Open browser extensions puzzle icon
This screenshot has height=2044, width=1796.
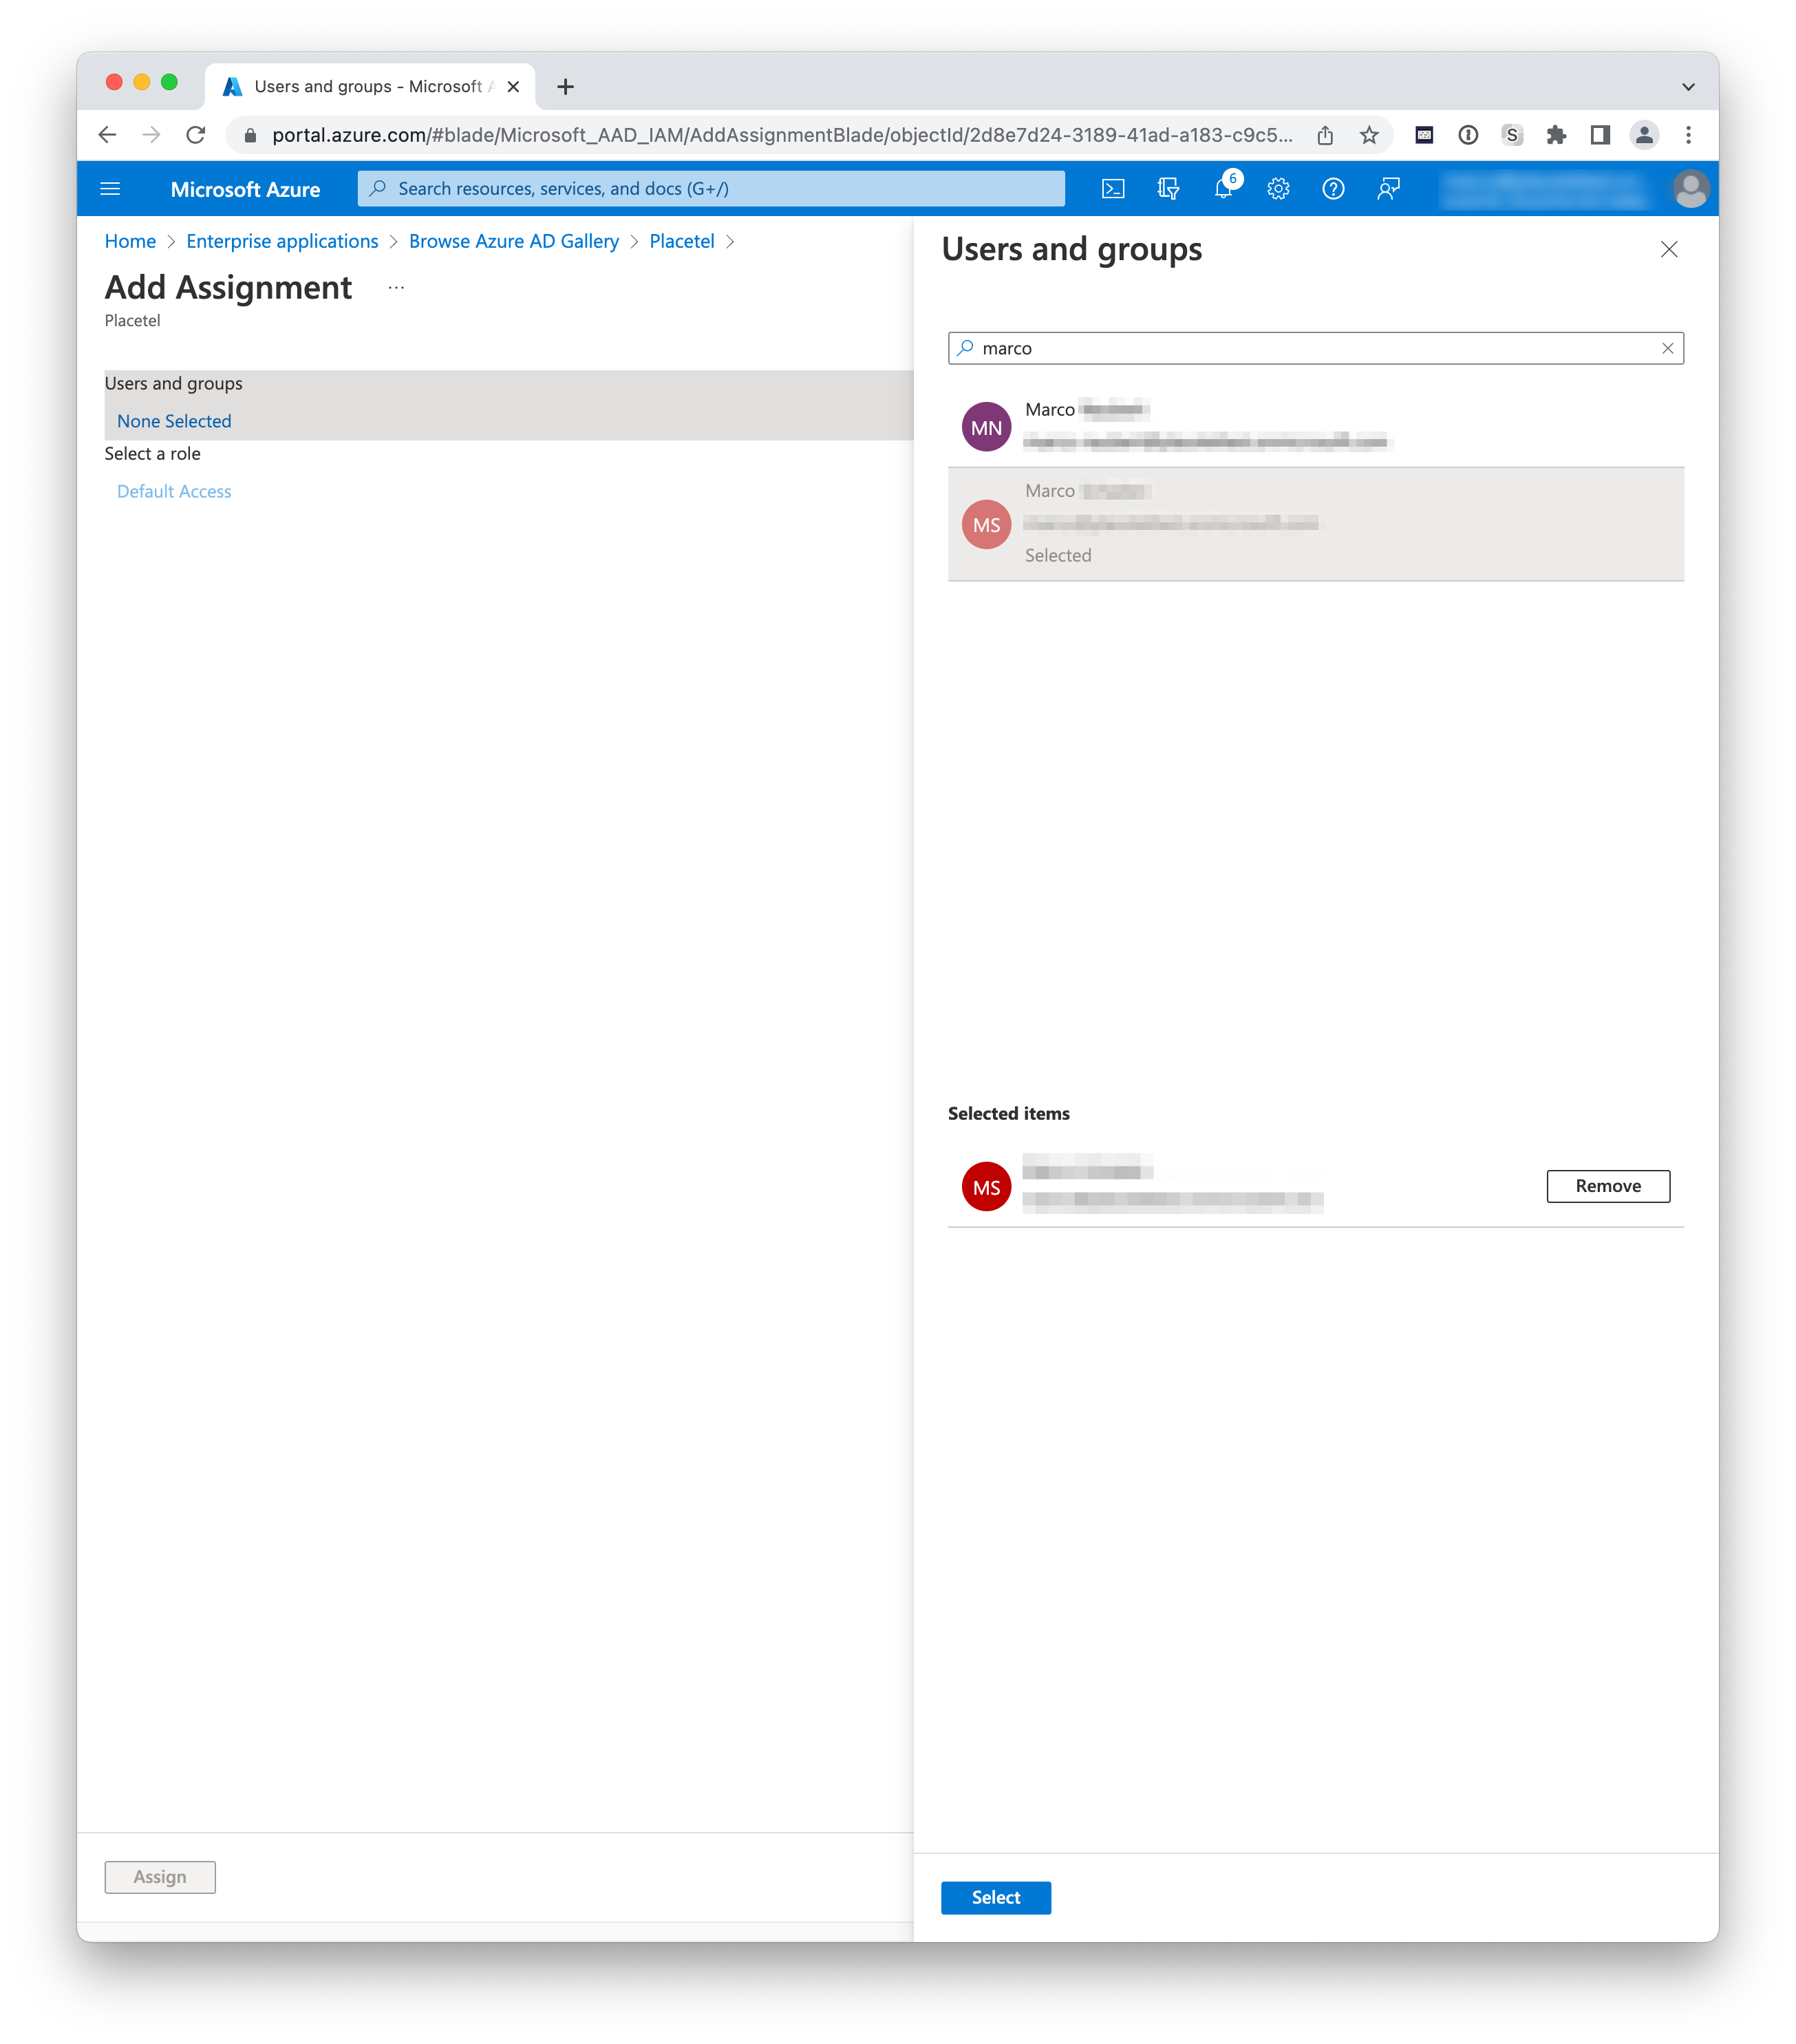[1556, 135]
